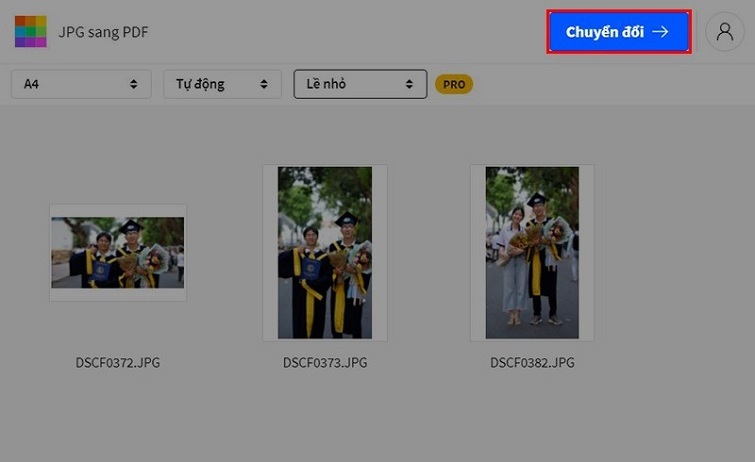Click the colorful Smallpdf logo icon

point(30,31)
